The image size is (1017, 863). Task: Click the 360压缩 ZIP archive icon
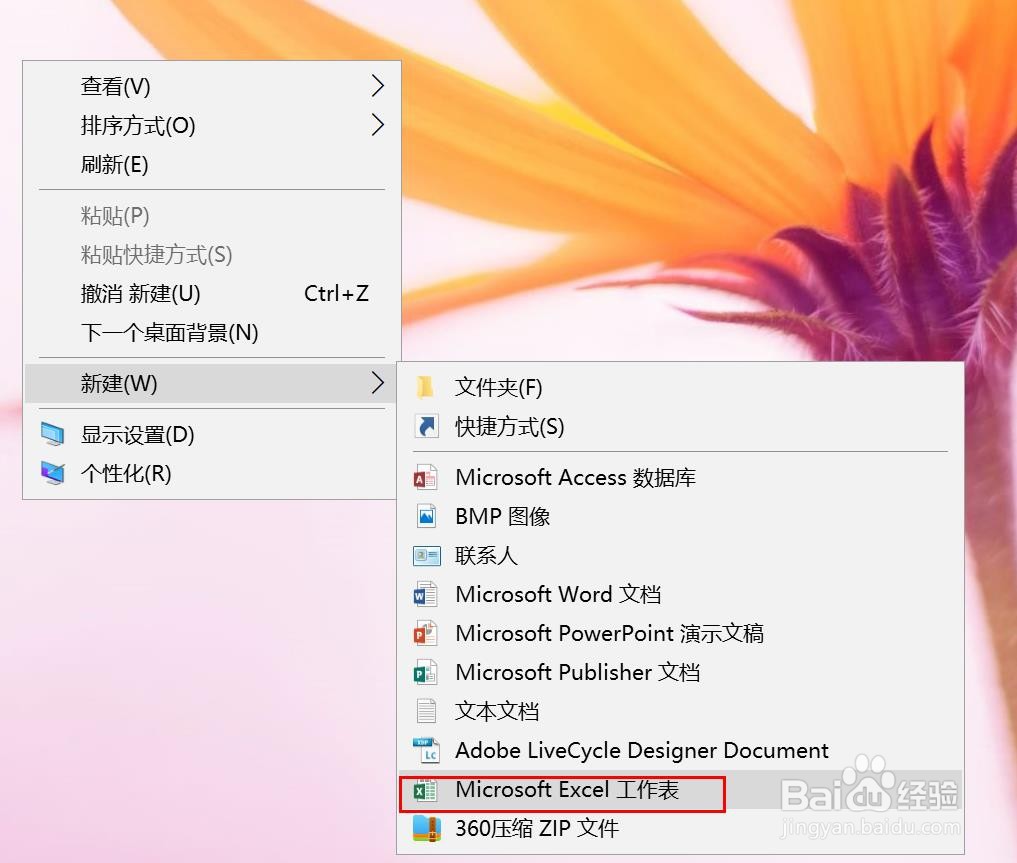(x=426, y=828)
